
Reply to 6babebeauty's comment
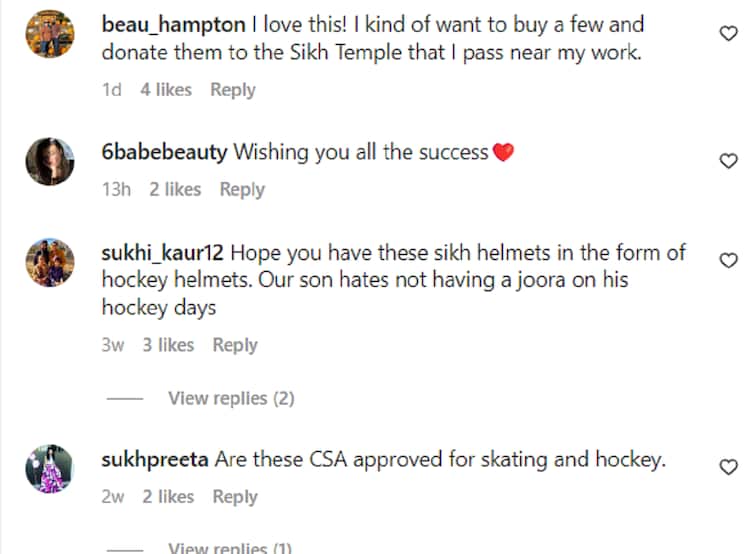(x=242, y=189)
